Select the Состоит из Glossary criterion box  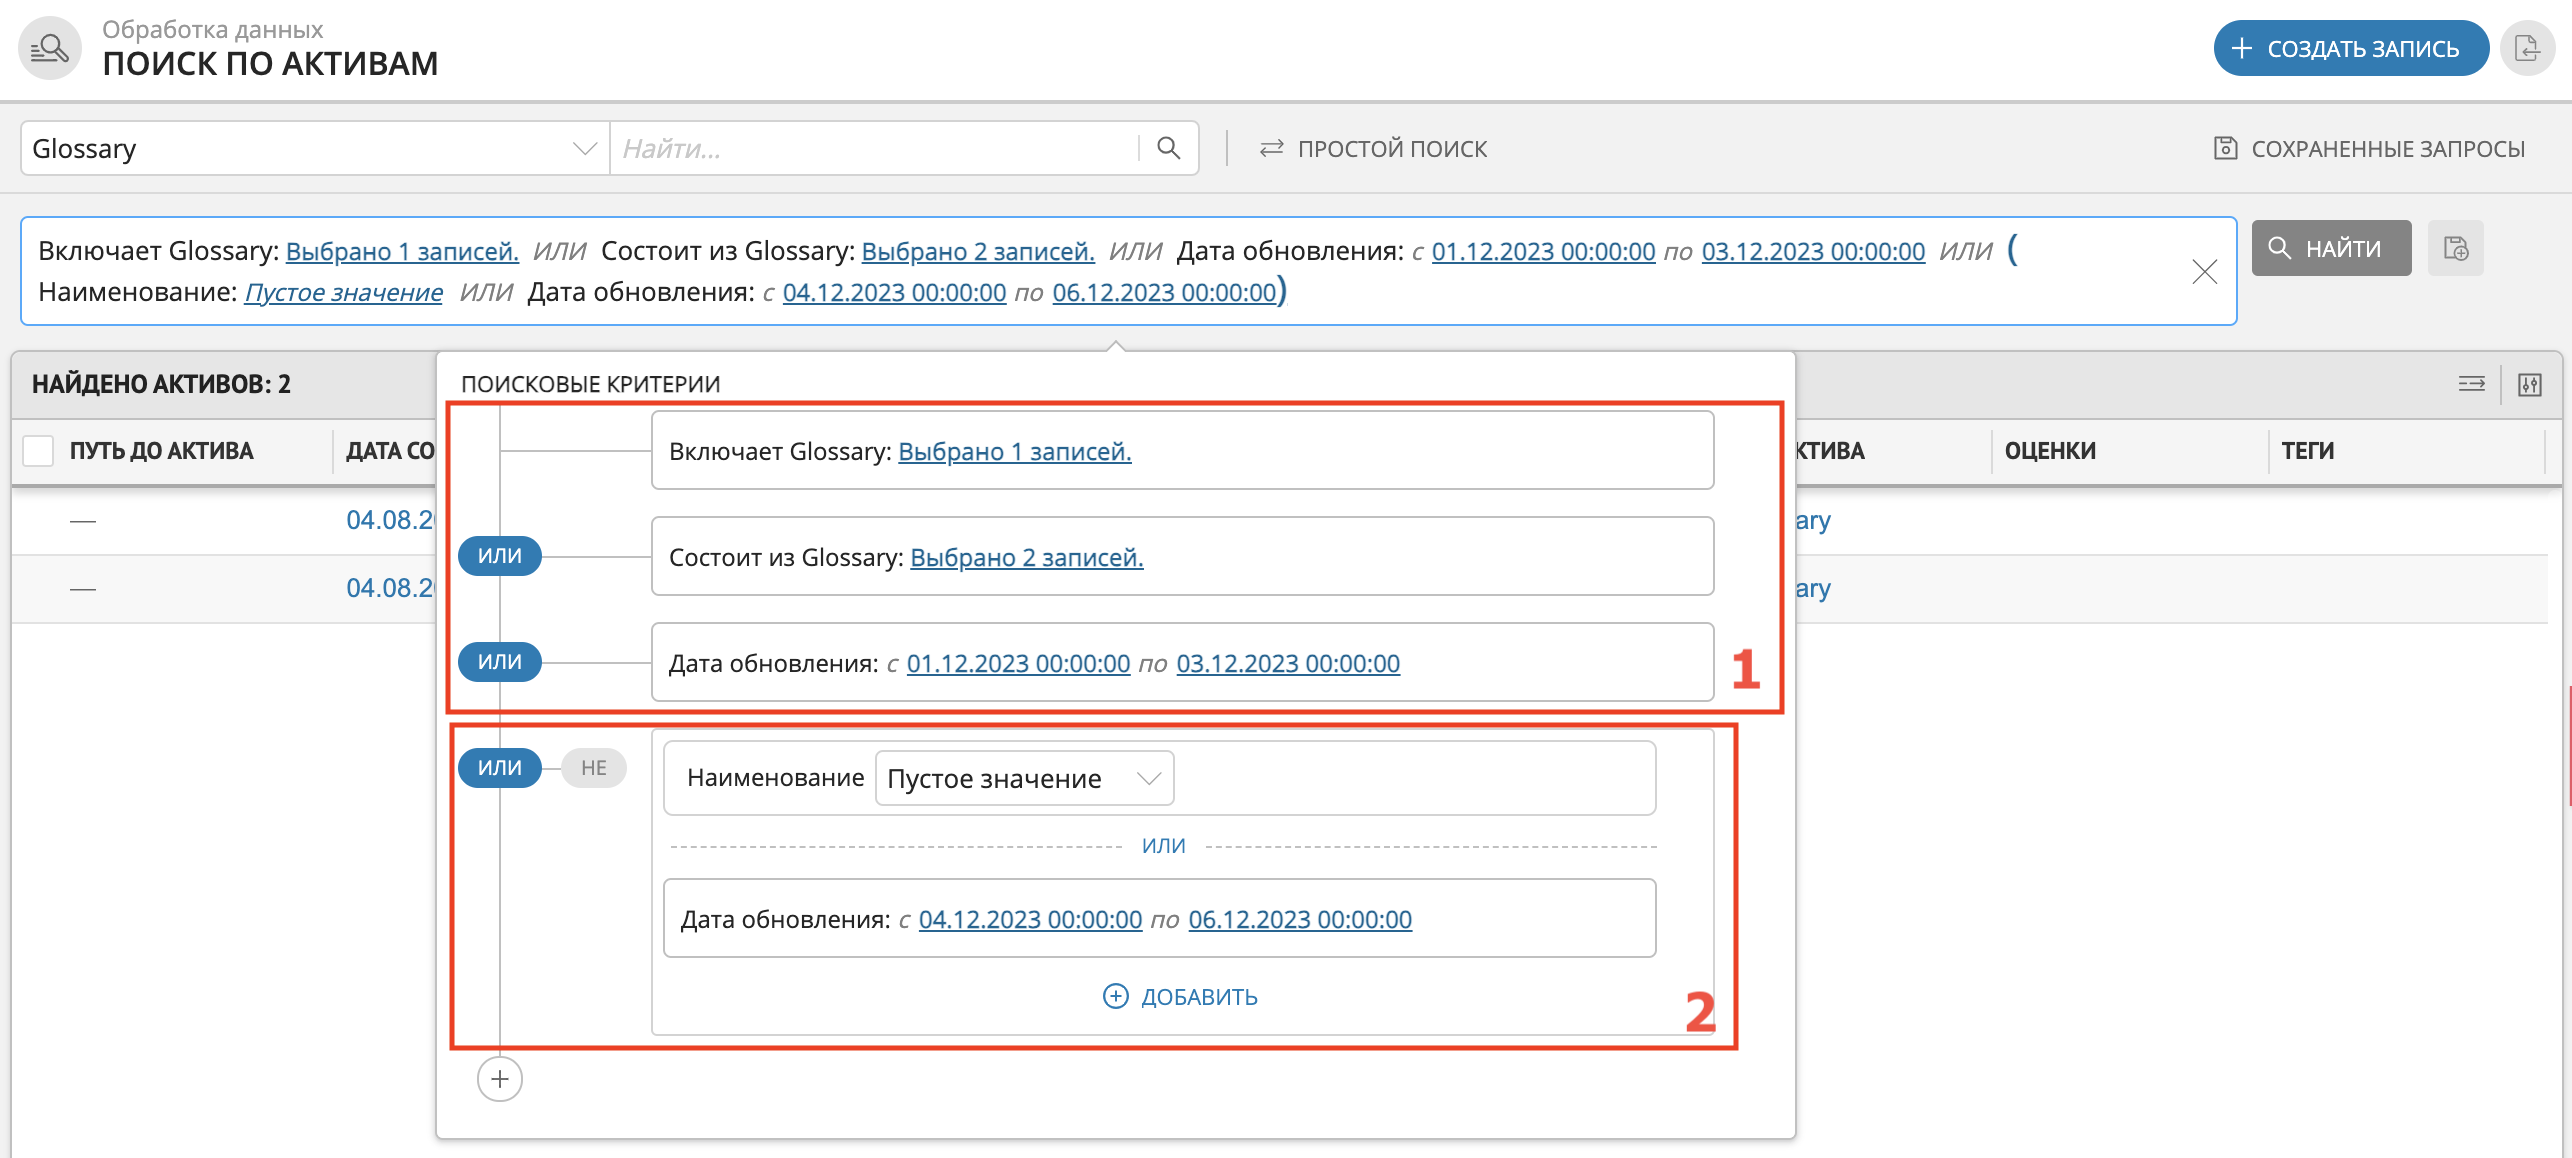coord(1182,556)
